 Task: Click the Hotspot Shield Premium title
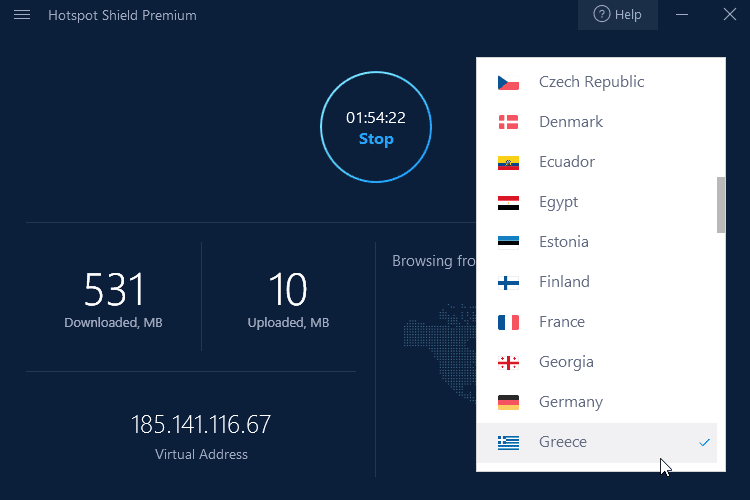pyautogui.click(x=122, y=15)
